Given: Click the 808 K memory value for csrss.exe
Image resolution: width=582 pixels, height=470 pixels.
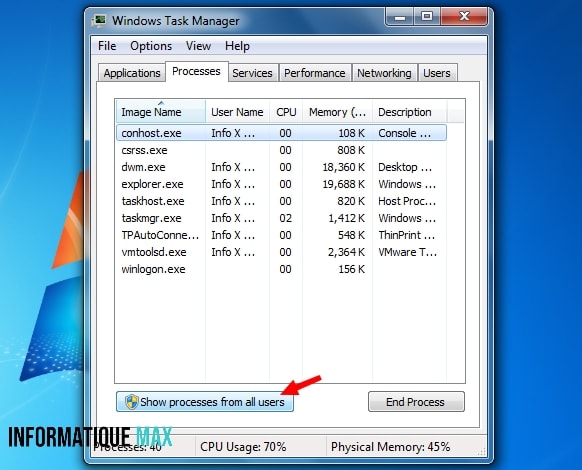Looking at the screenshot, I should [351, 150].
